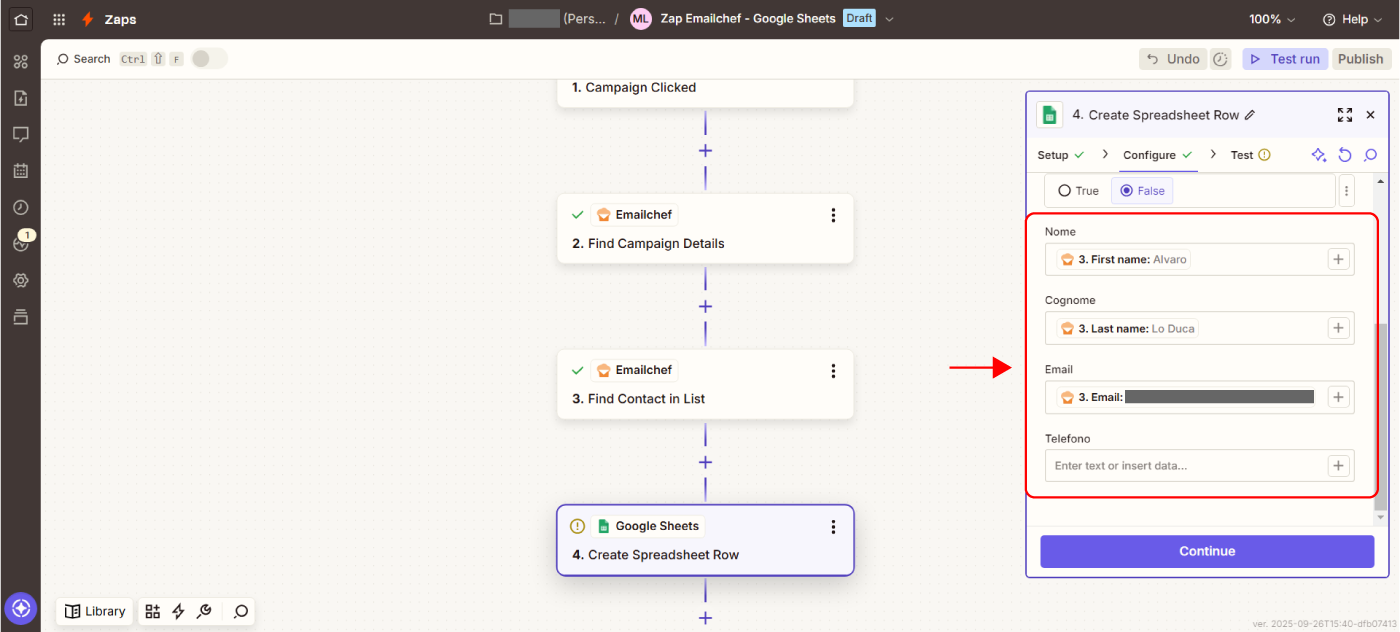Open the calendar icon in left sidebar
This screenshot has width=1400, height=632.
click(20, 171)
